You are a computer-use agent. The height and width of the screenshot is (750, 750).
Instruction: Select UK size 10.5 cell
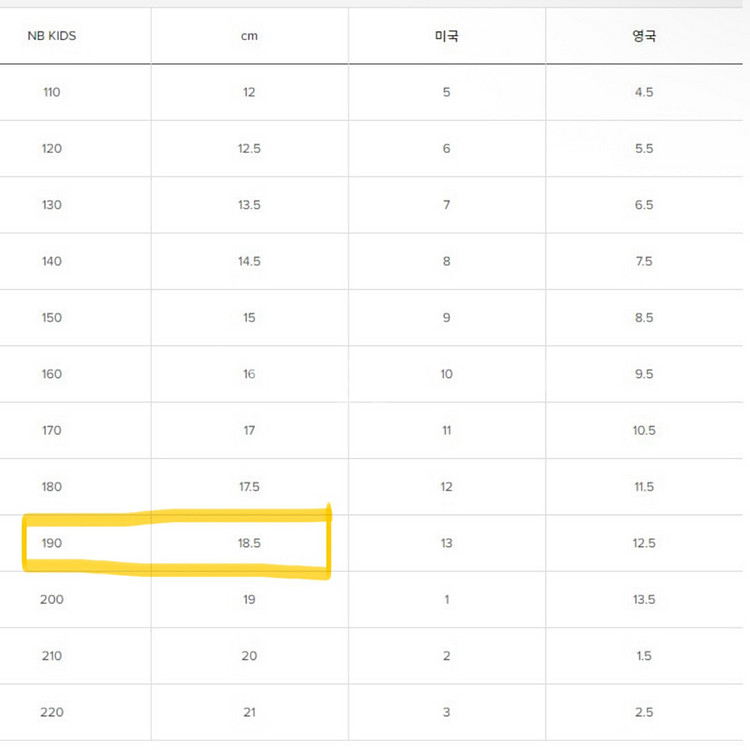click(644, 430)
